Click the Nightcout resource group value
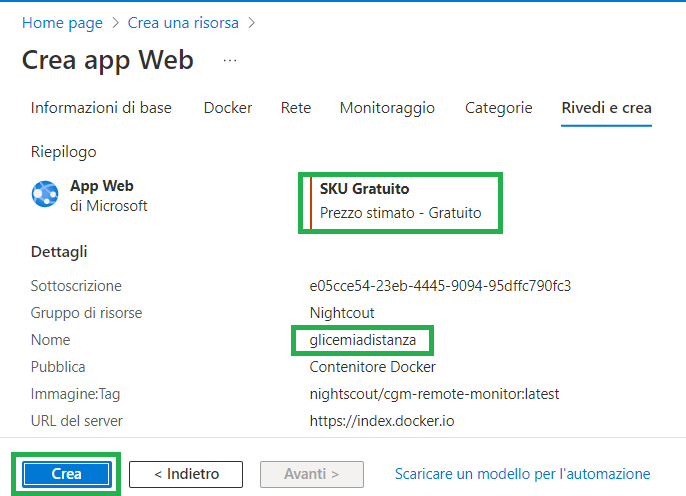This screenshot has width=686, height=496. 342,313
